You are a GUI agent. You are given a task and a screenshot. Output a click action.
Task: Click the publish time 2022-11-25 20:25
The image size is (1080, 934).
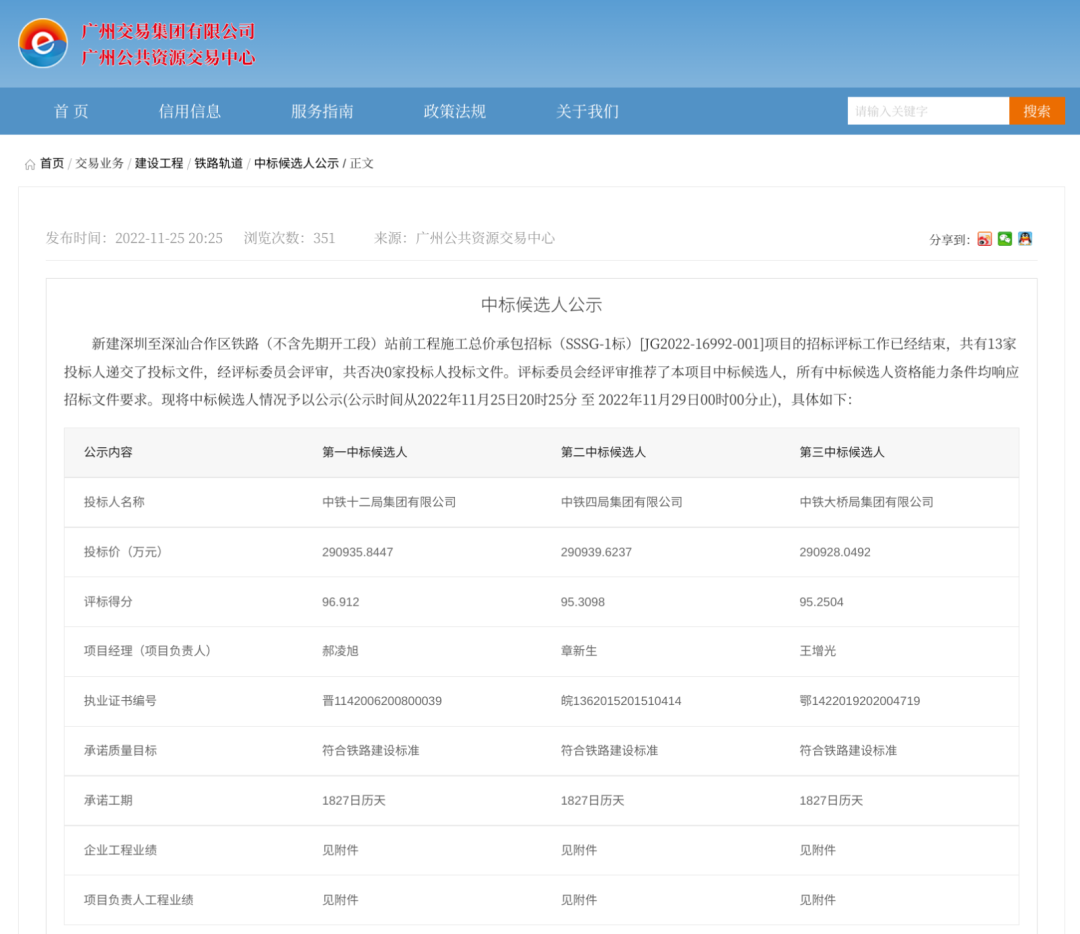[x=169, y=238]
